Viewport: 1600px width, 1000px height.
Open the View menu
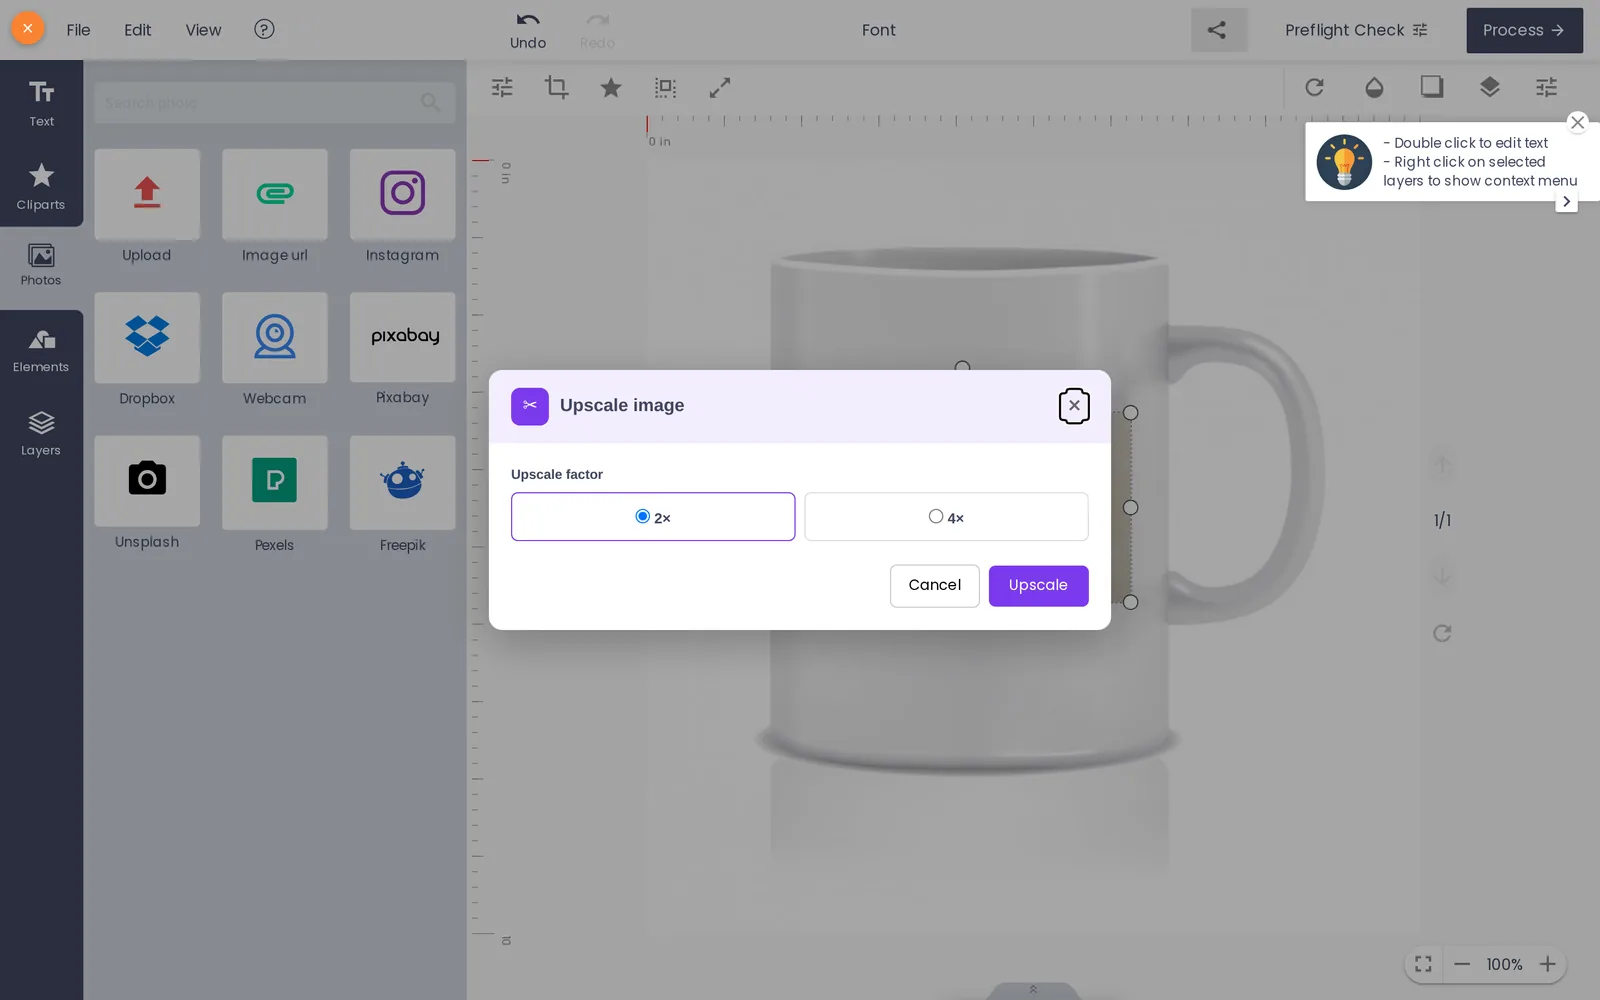203,30
